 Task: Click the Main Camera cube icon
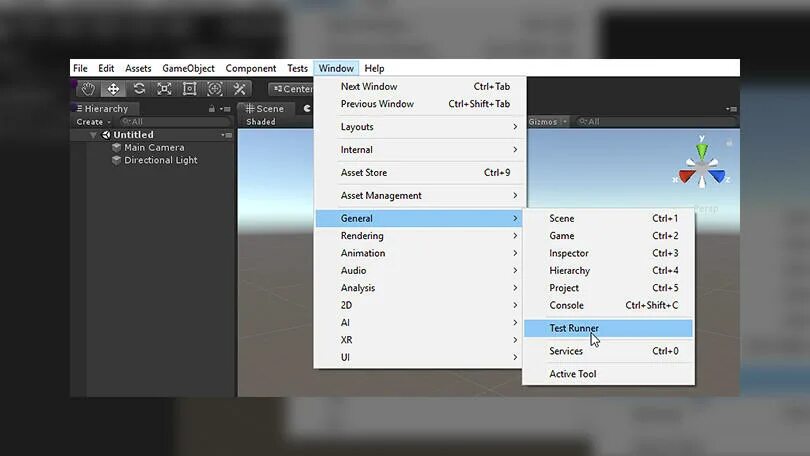117,147
